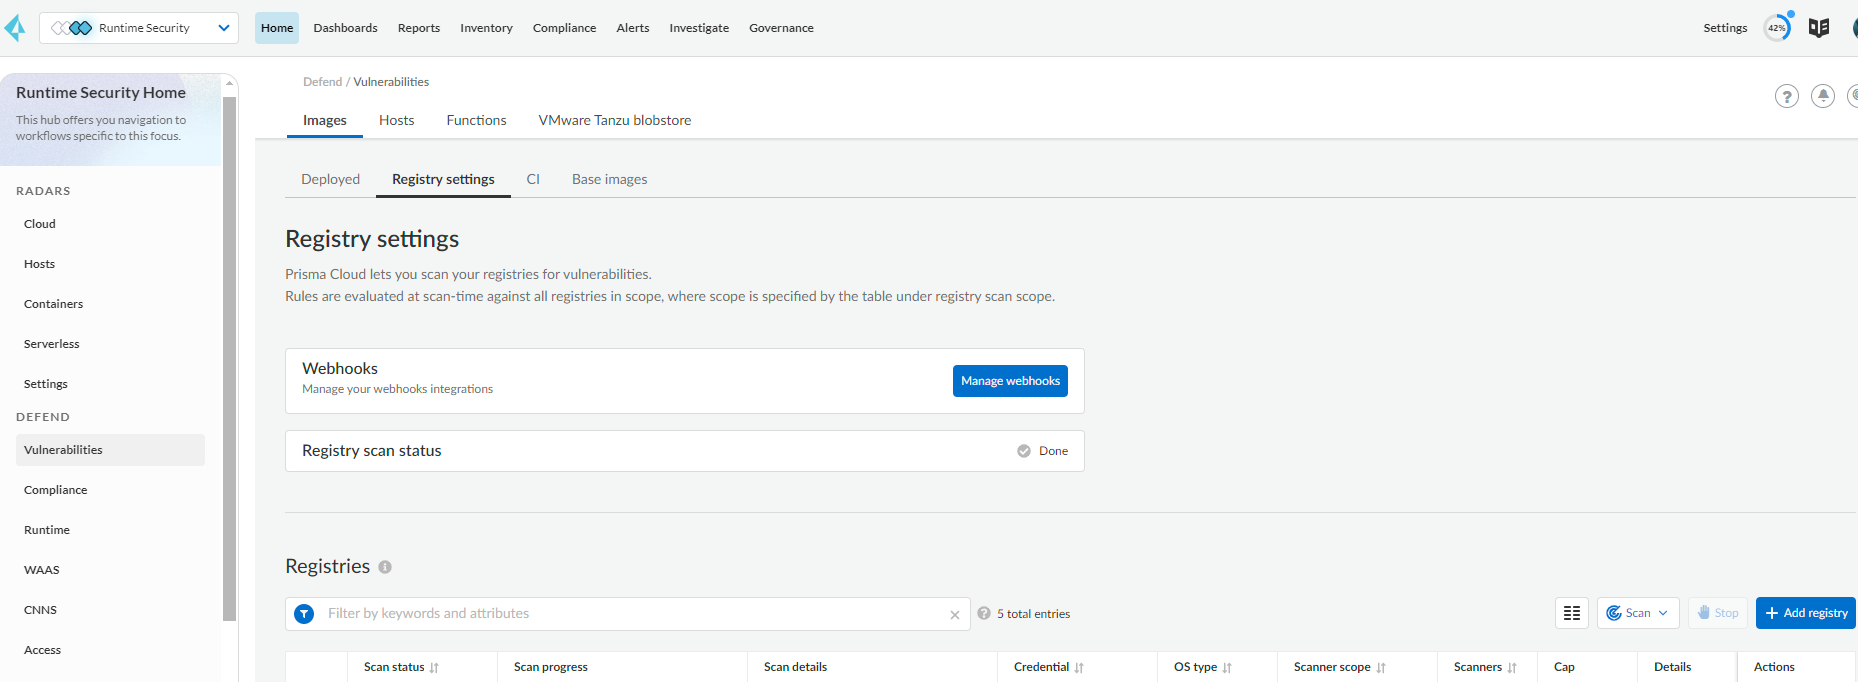
Task: Click the Actions column header
Action: (1774, 667)
